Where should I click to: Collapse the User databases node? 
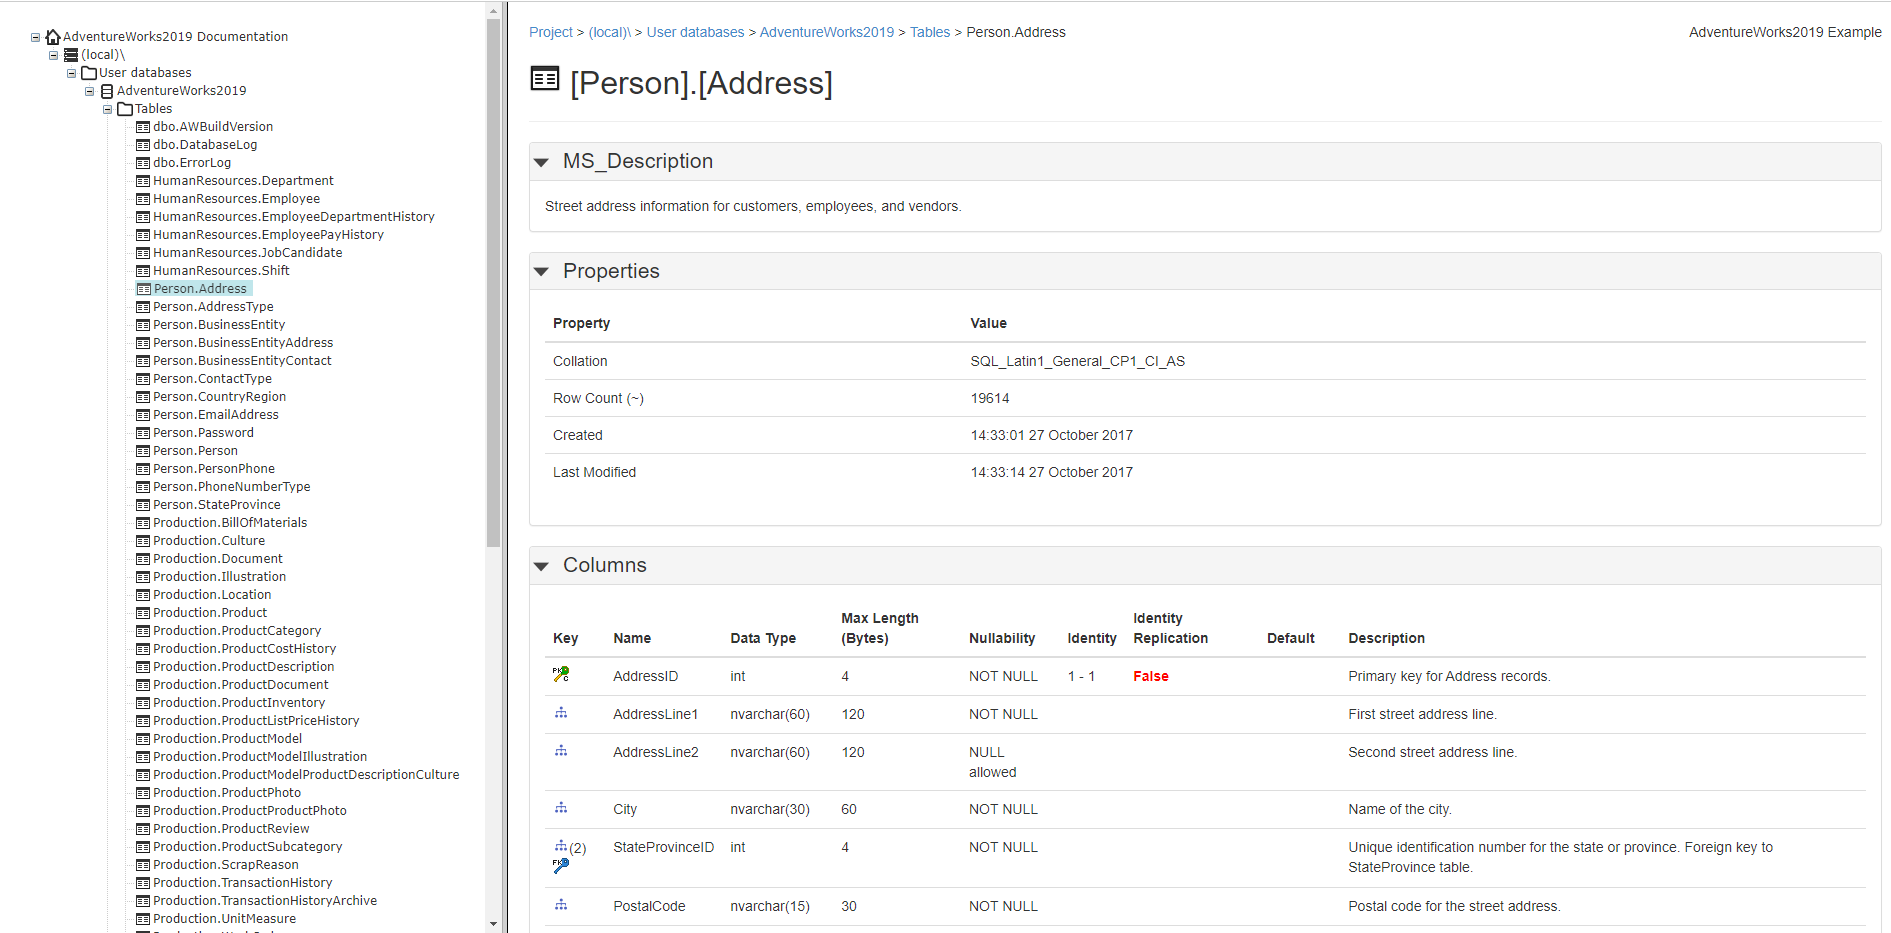pos(71,73)
